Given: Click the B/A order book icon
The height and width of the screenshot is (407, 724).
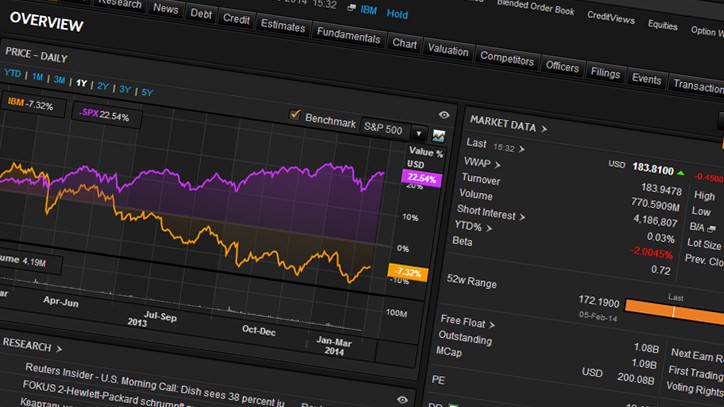Looking at the screenshot, I should tap(712, 229).
